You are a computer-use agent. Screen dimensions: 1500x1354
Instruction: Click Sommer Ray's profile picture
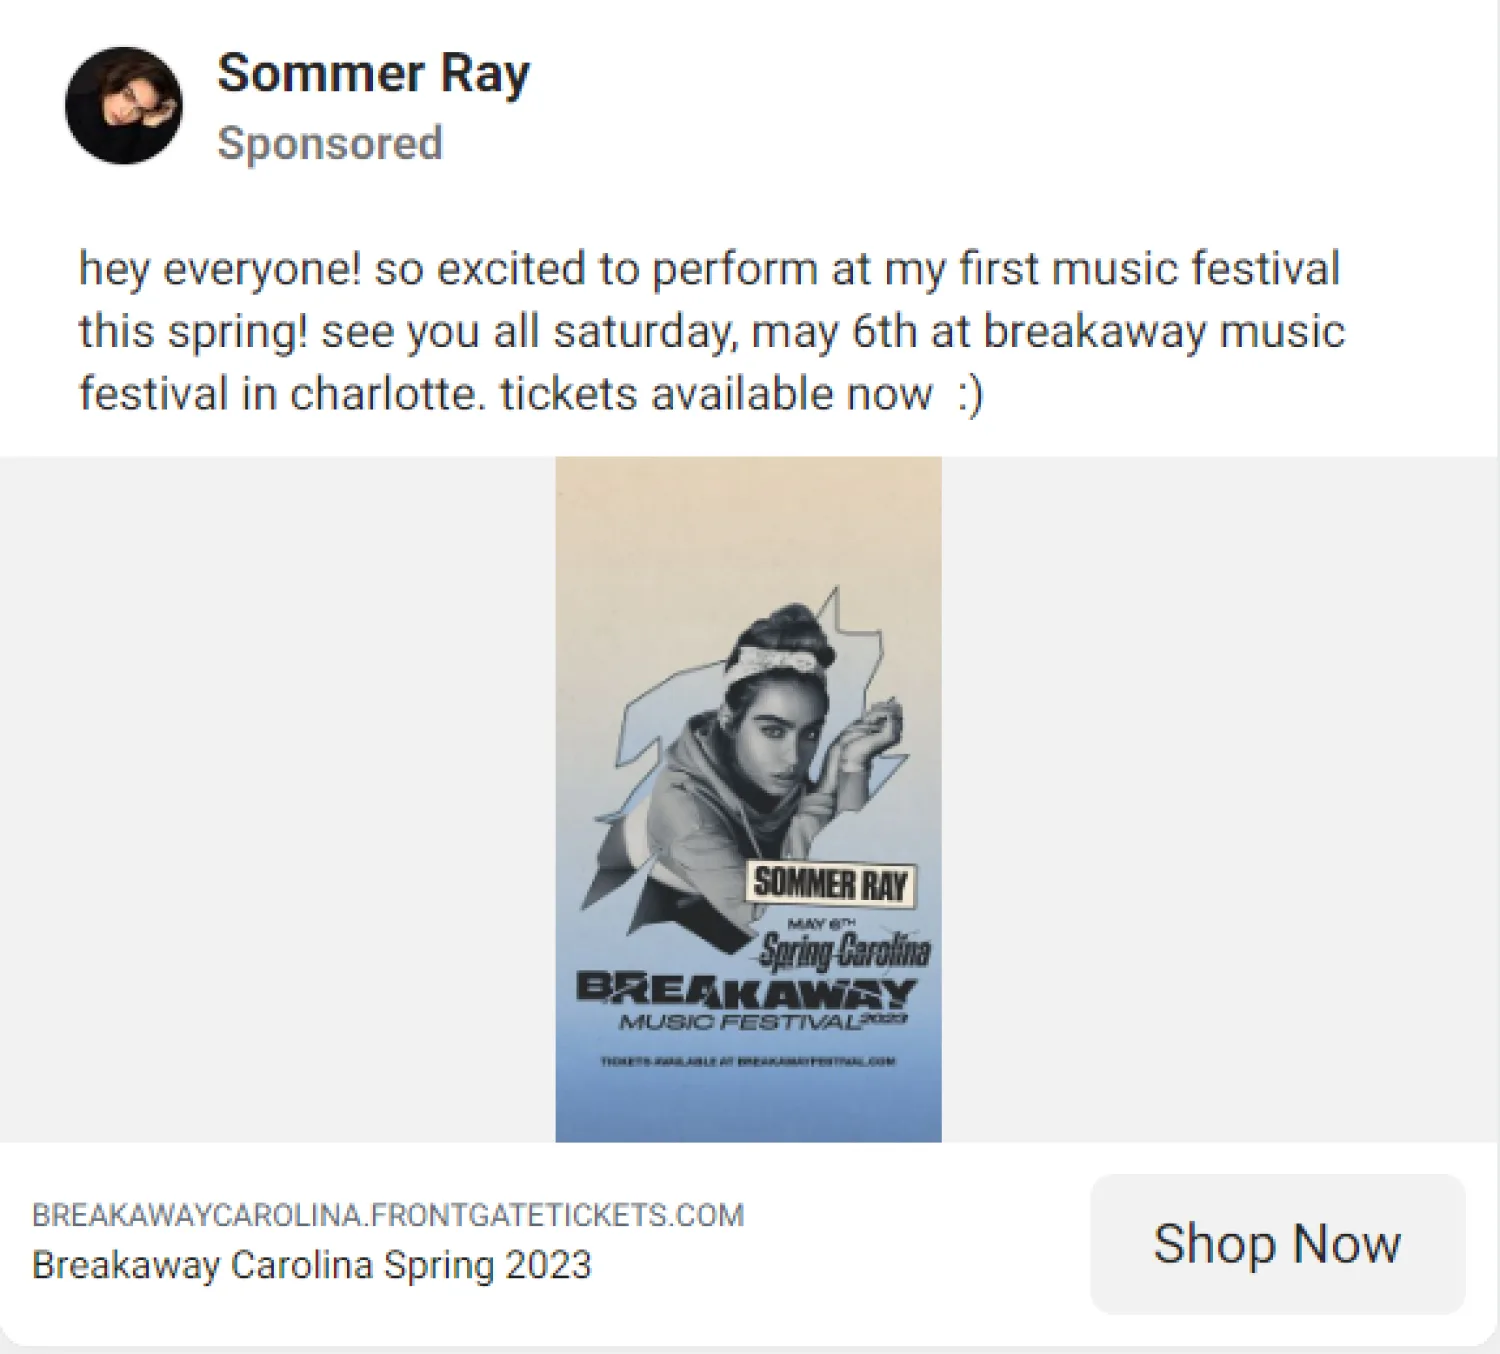coord(123,103)
